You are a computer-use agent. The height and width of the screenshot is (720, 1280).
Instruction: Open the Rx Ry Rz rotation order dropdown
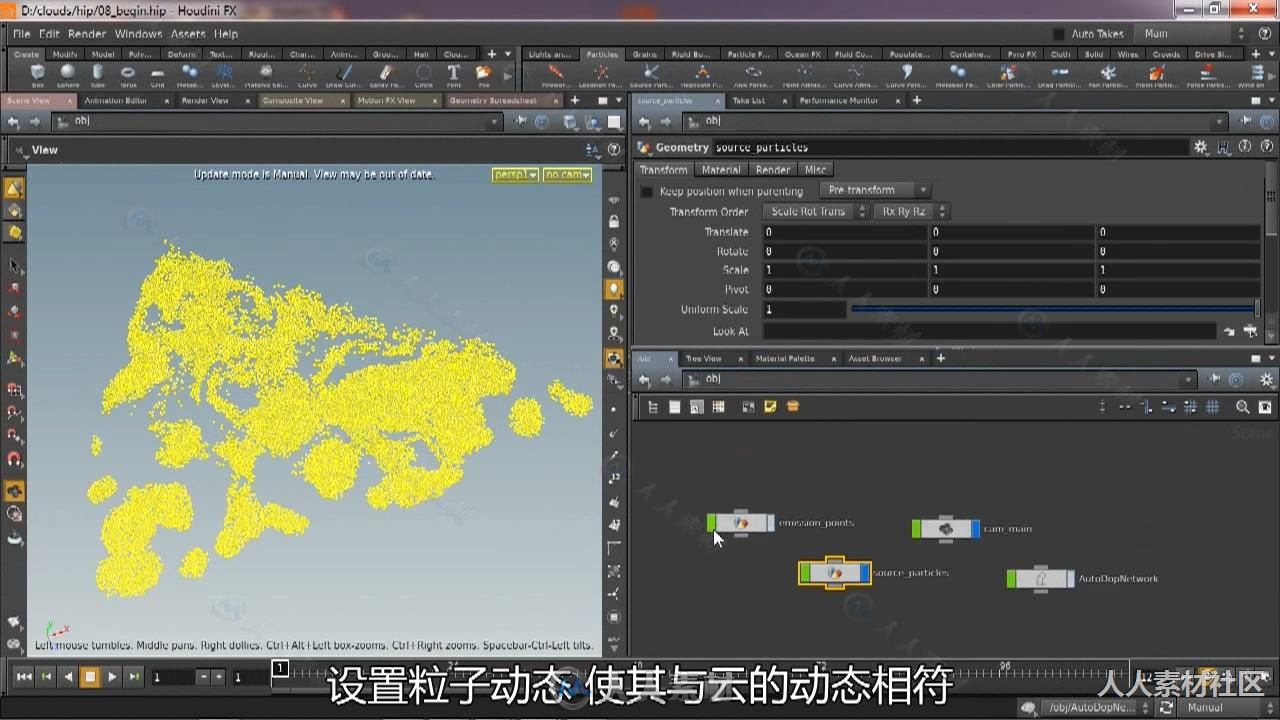(x=910, y=212)
